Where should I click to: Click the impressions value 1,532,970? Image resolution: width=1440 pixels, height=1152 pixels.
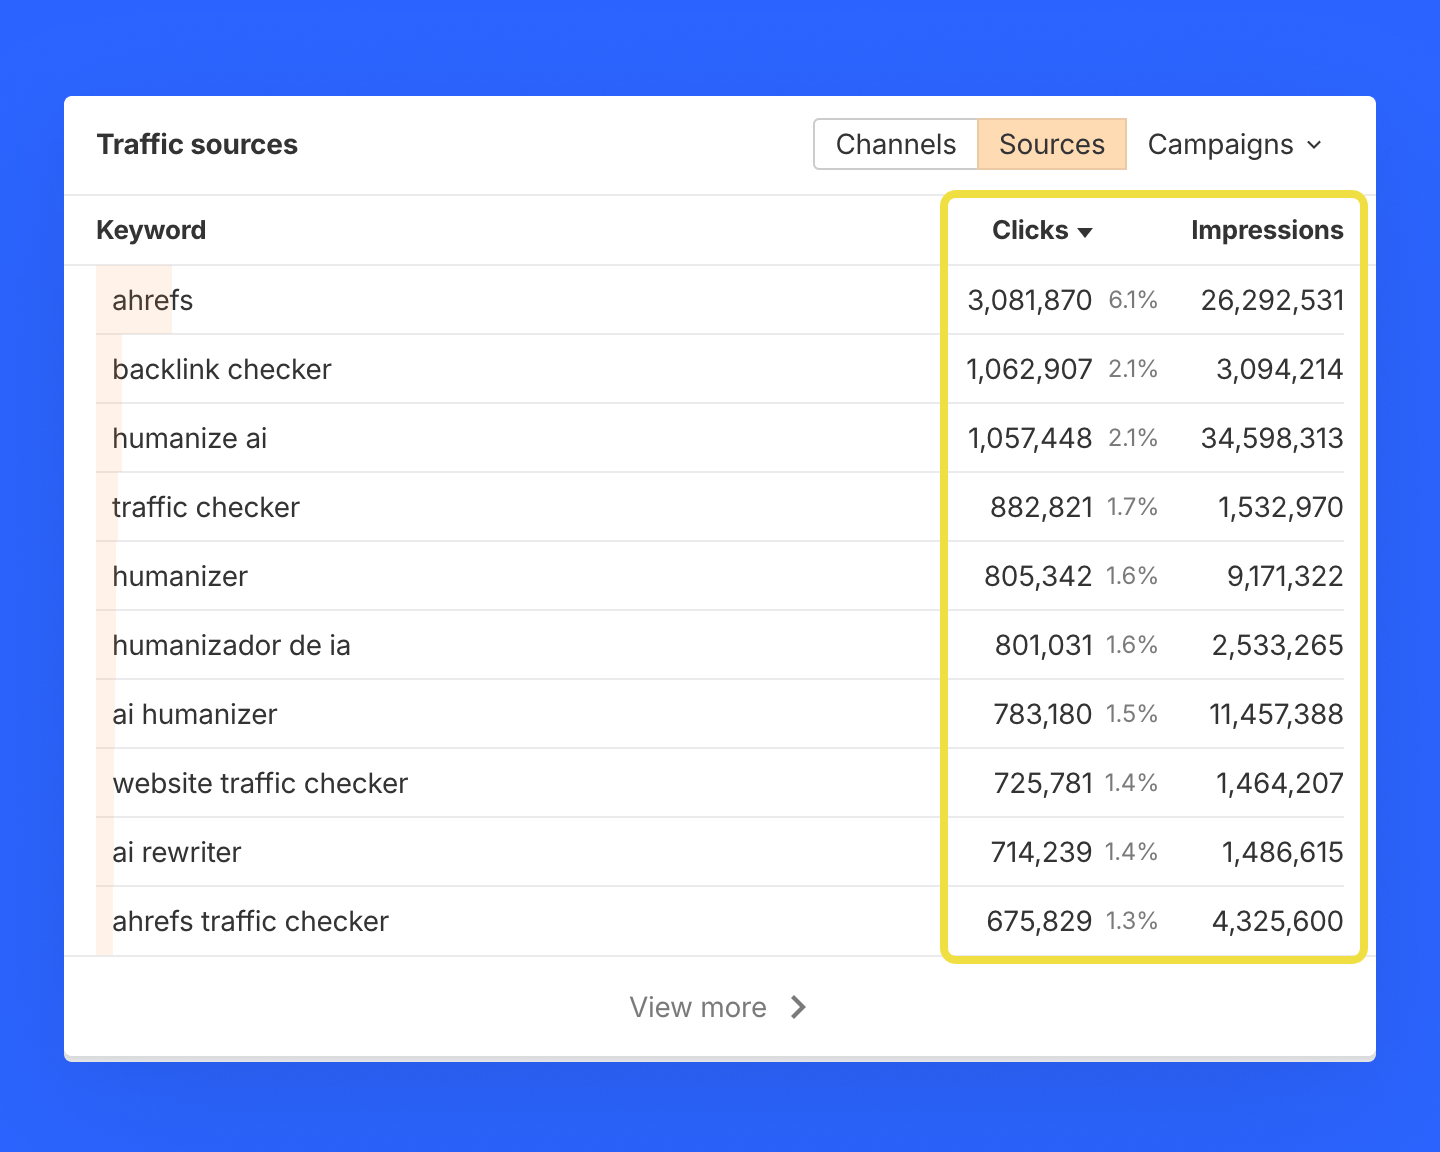click(x=1281, y=507)
